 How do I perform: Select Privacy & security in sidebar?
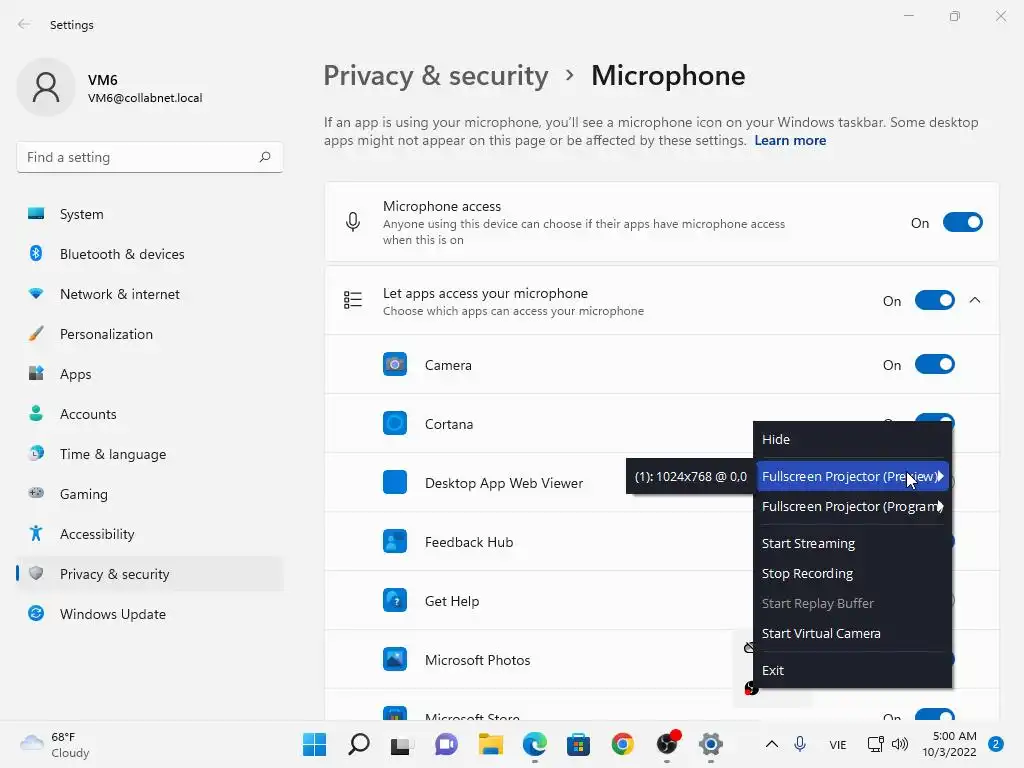(150, 574)
